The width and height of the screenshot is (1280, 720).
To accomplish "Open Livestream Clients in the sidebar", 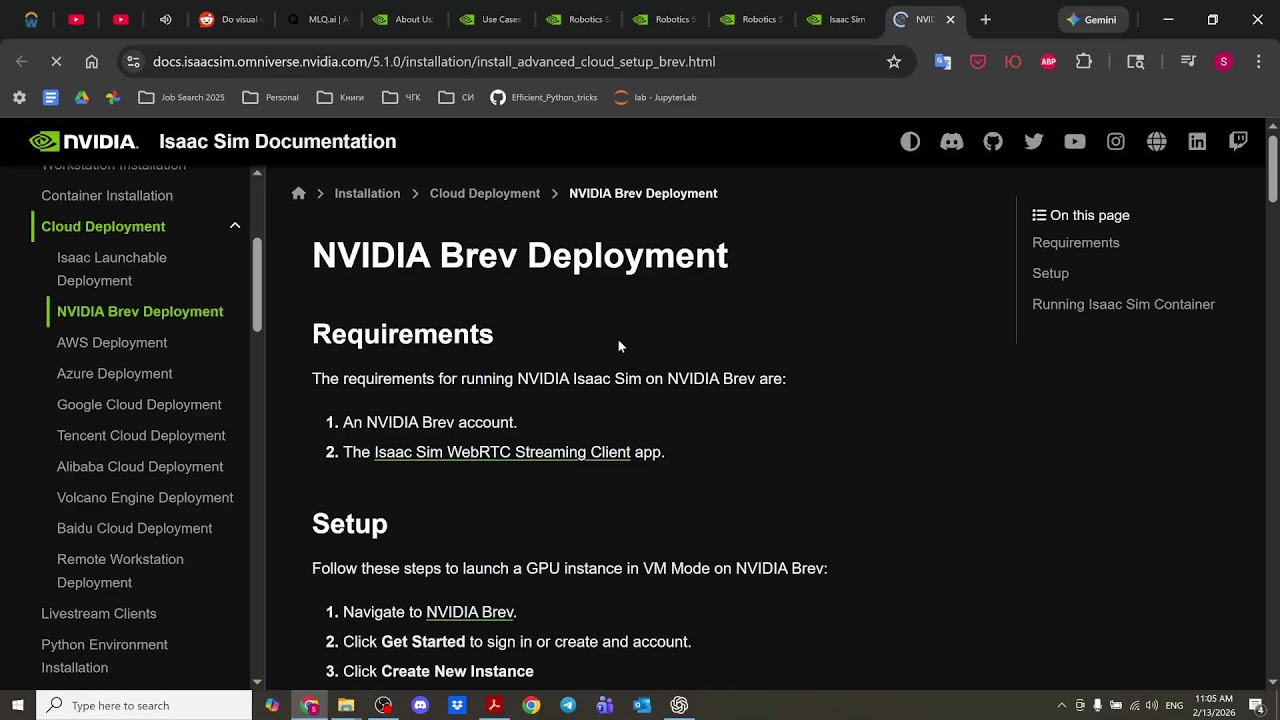I will click(99, 614).
